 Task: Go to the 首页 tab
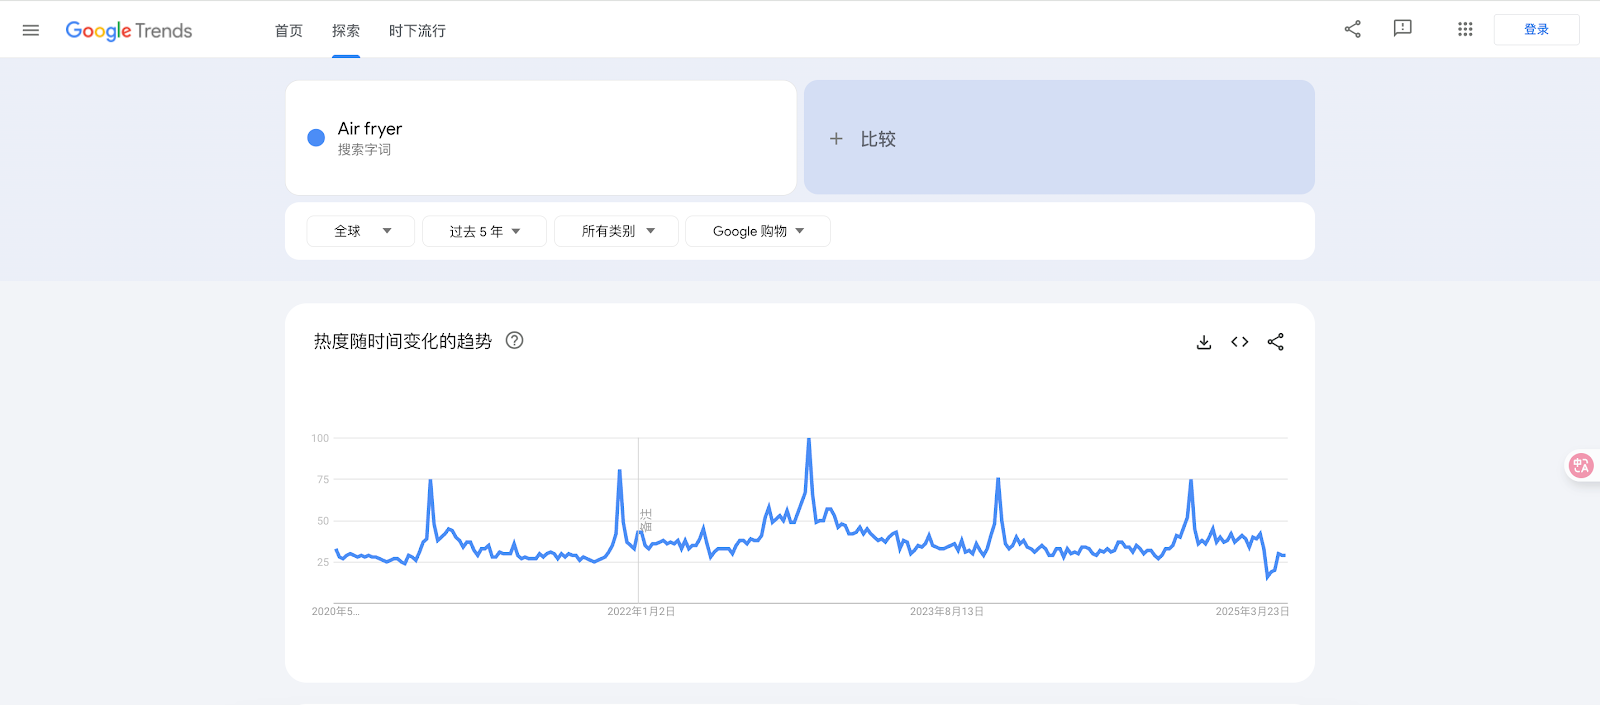(x=289, y=31)
